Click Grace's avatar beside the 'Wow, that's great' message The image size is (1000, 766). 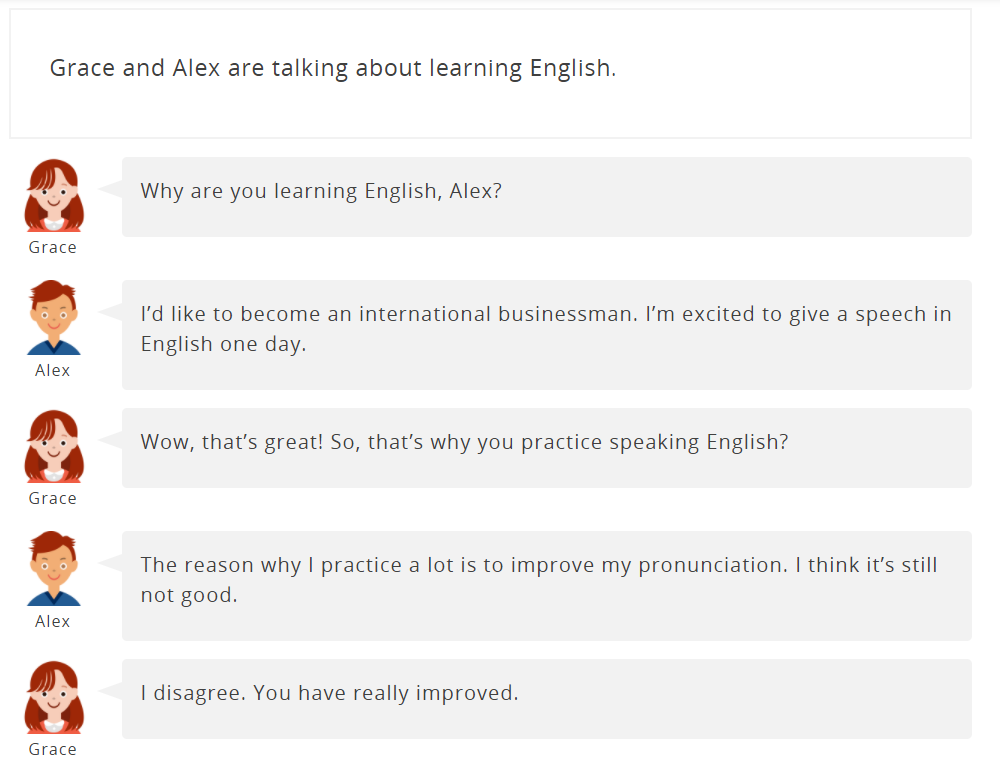click(54, 446)
